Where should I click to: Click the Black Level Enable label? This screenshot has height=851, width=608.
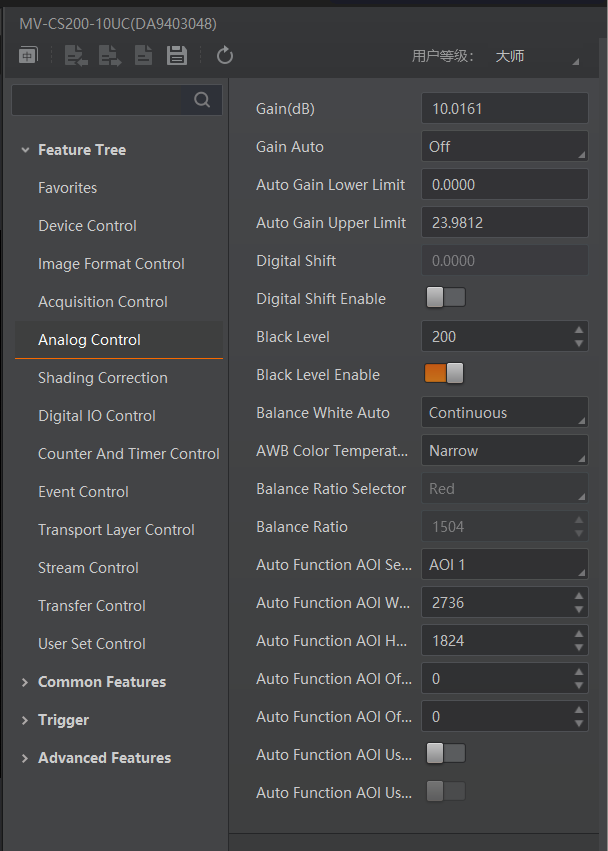coord(318,374)
